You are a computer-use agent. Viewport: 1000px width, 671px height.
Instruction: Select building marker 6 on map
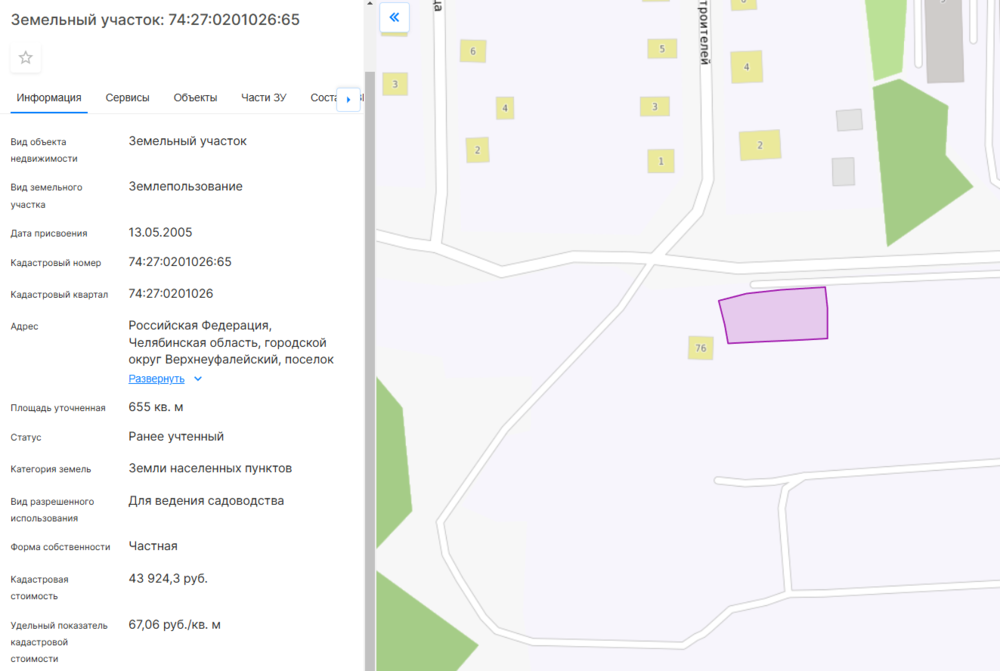tap(472, 51)
